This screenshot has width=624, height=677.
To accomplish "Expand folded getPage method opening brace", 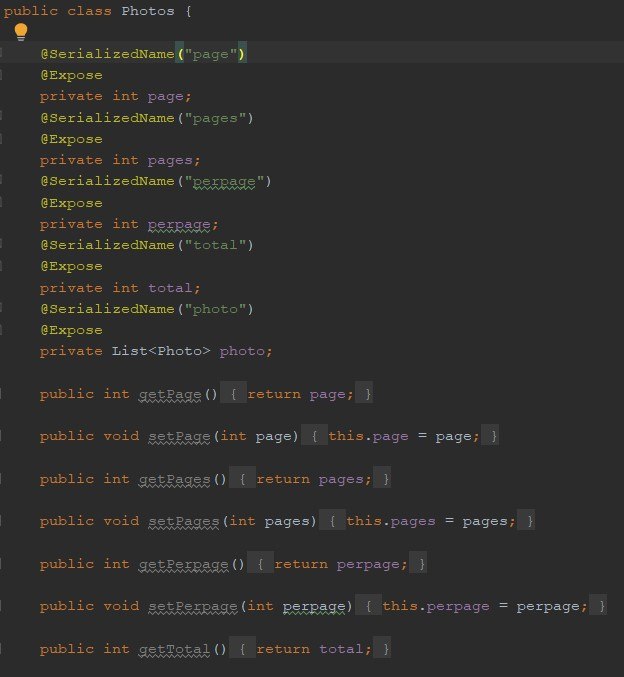I will coord(234,393).
